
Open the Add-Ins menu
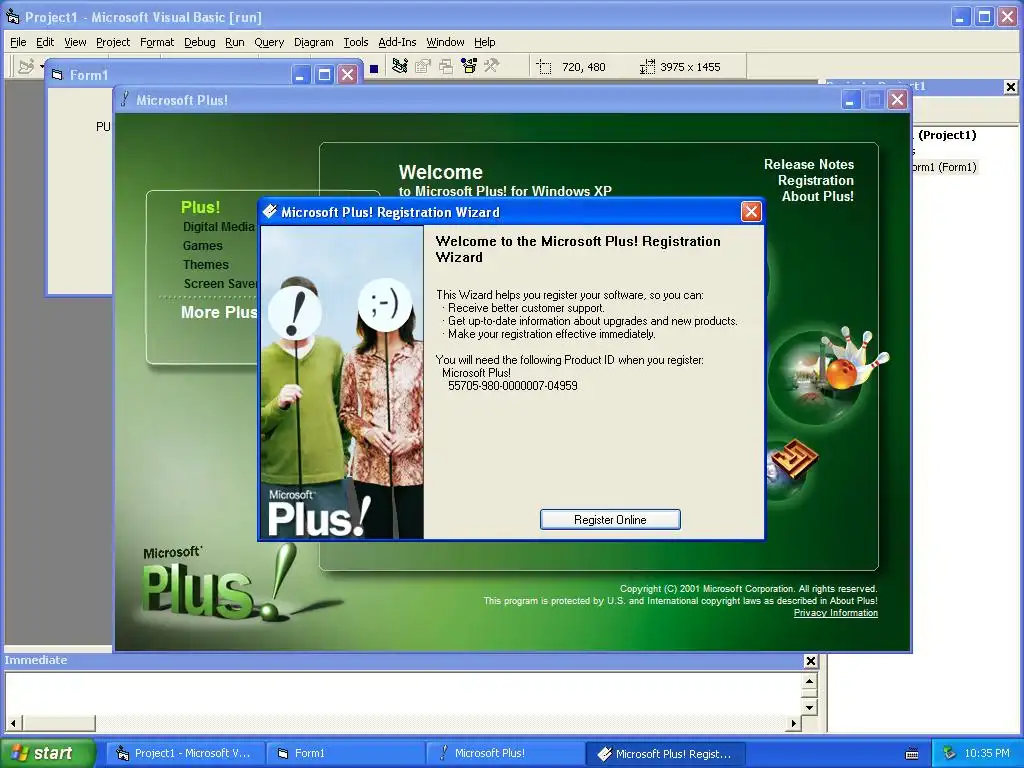(397, 42)
